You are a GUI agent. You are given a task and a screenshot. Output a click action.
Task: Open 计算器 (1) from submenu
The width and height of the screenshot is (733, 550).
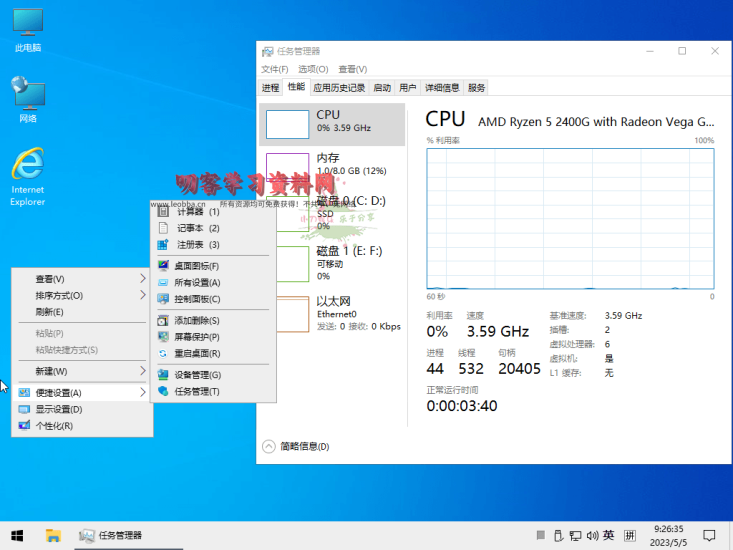[213, 212]
